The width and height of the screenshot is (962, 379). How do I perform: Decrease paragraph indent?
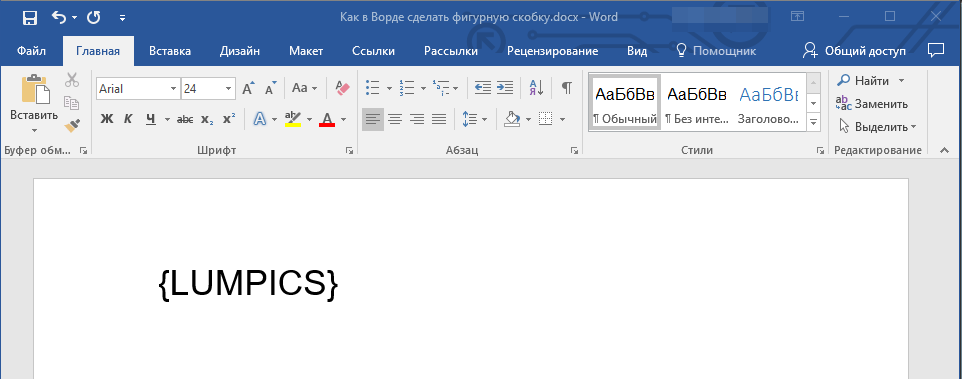point(483,88)
